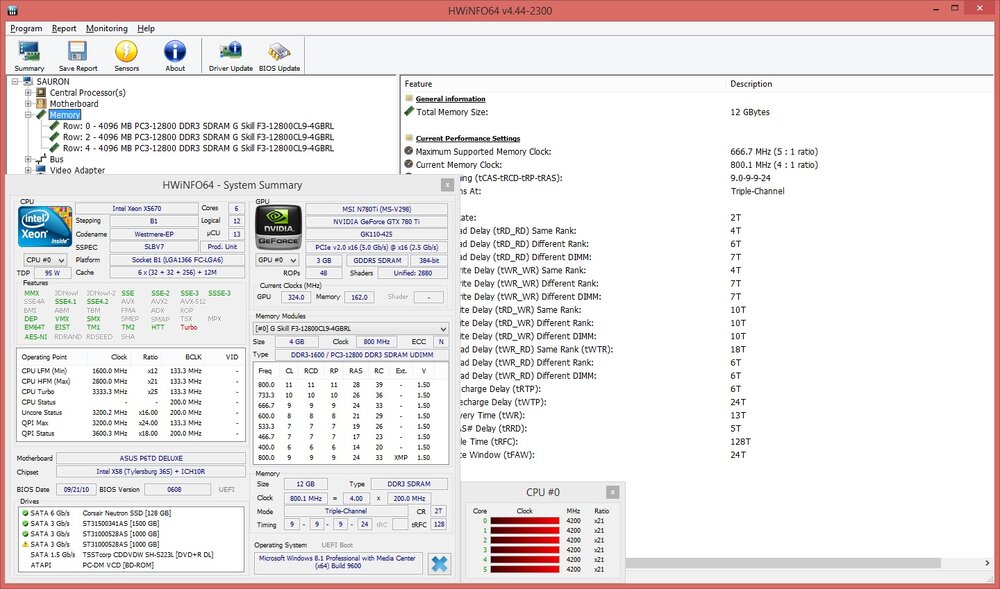The height and width of the screenshot is (589, 1000).
Task: Expand the Motherboard tree node
Action: click(x=28, y=103)
